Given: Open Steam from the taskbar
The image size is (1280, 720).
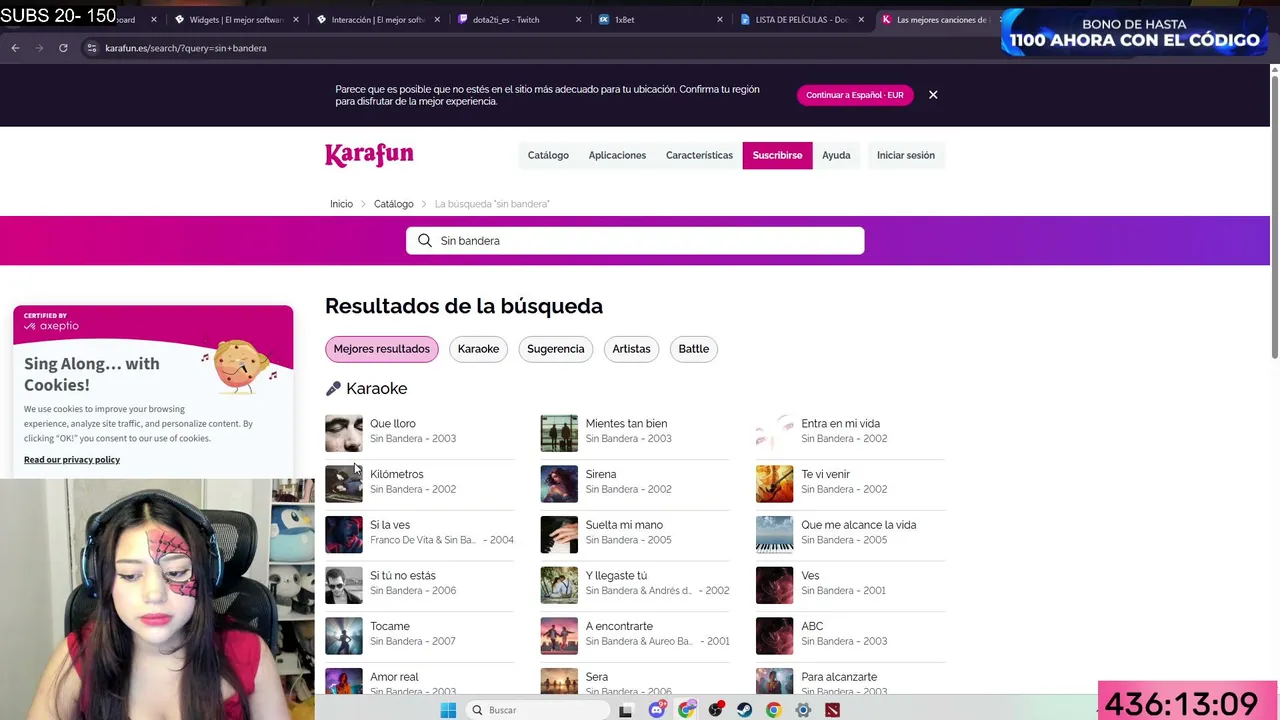Looking at the screenshot, I should [x=744, y=710].
